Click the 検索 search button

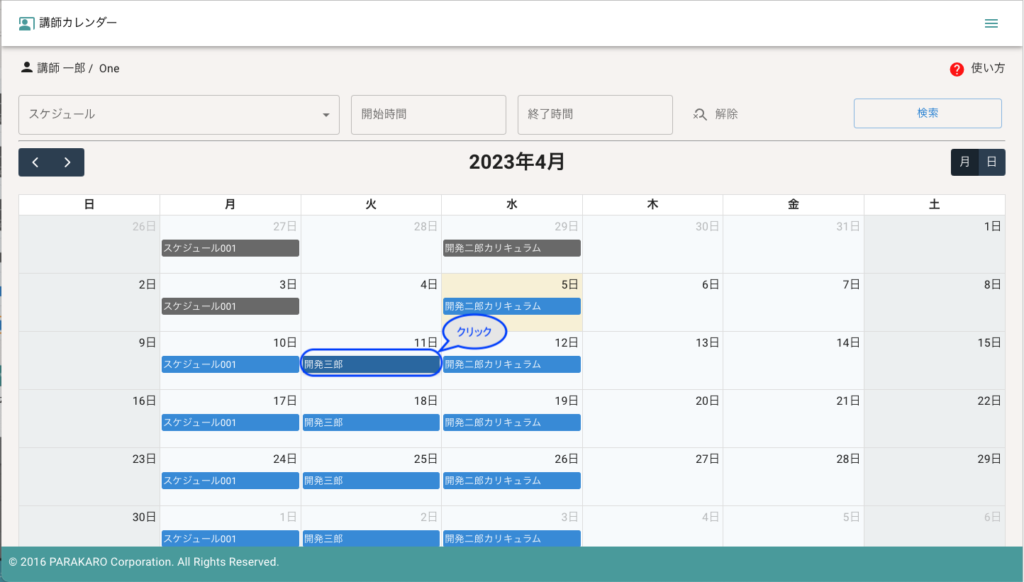pyautogui.click(x=927, y=113)
